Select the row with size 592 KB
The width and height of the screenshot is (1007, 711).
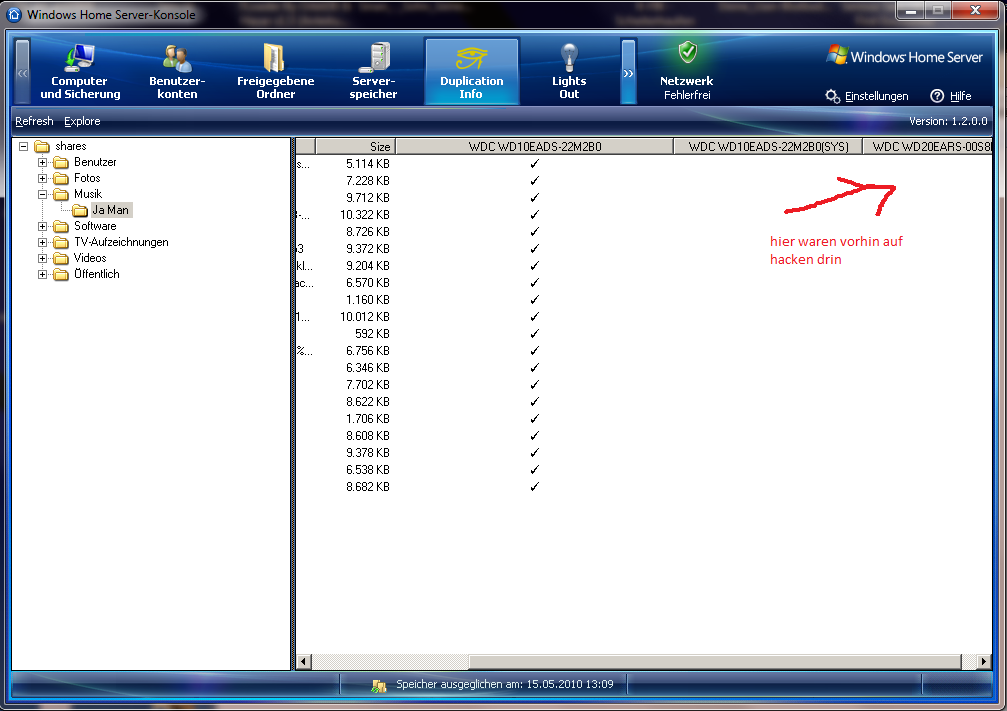[644, 334]
